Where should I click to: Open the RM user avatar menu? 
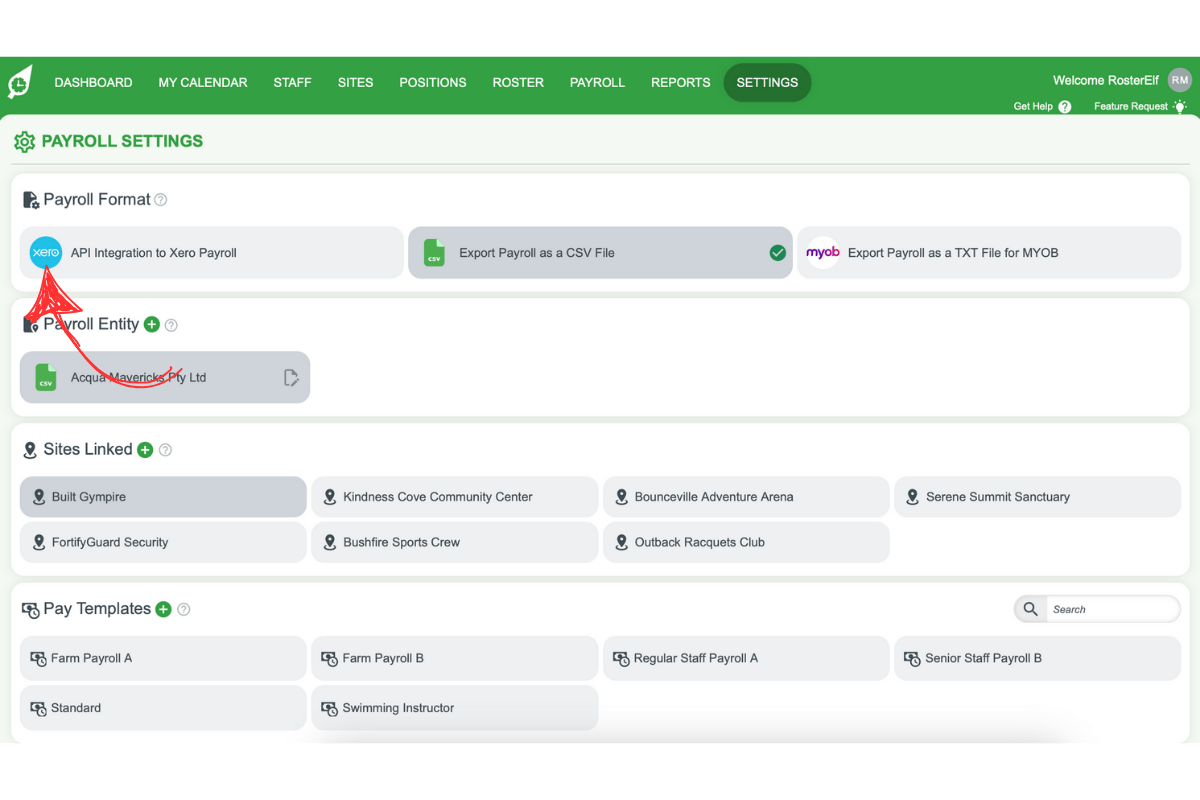pyautogui.click(x=1180, y=81)
